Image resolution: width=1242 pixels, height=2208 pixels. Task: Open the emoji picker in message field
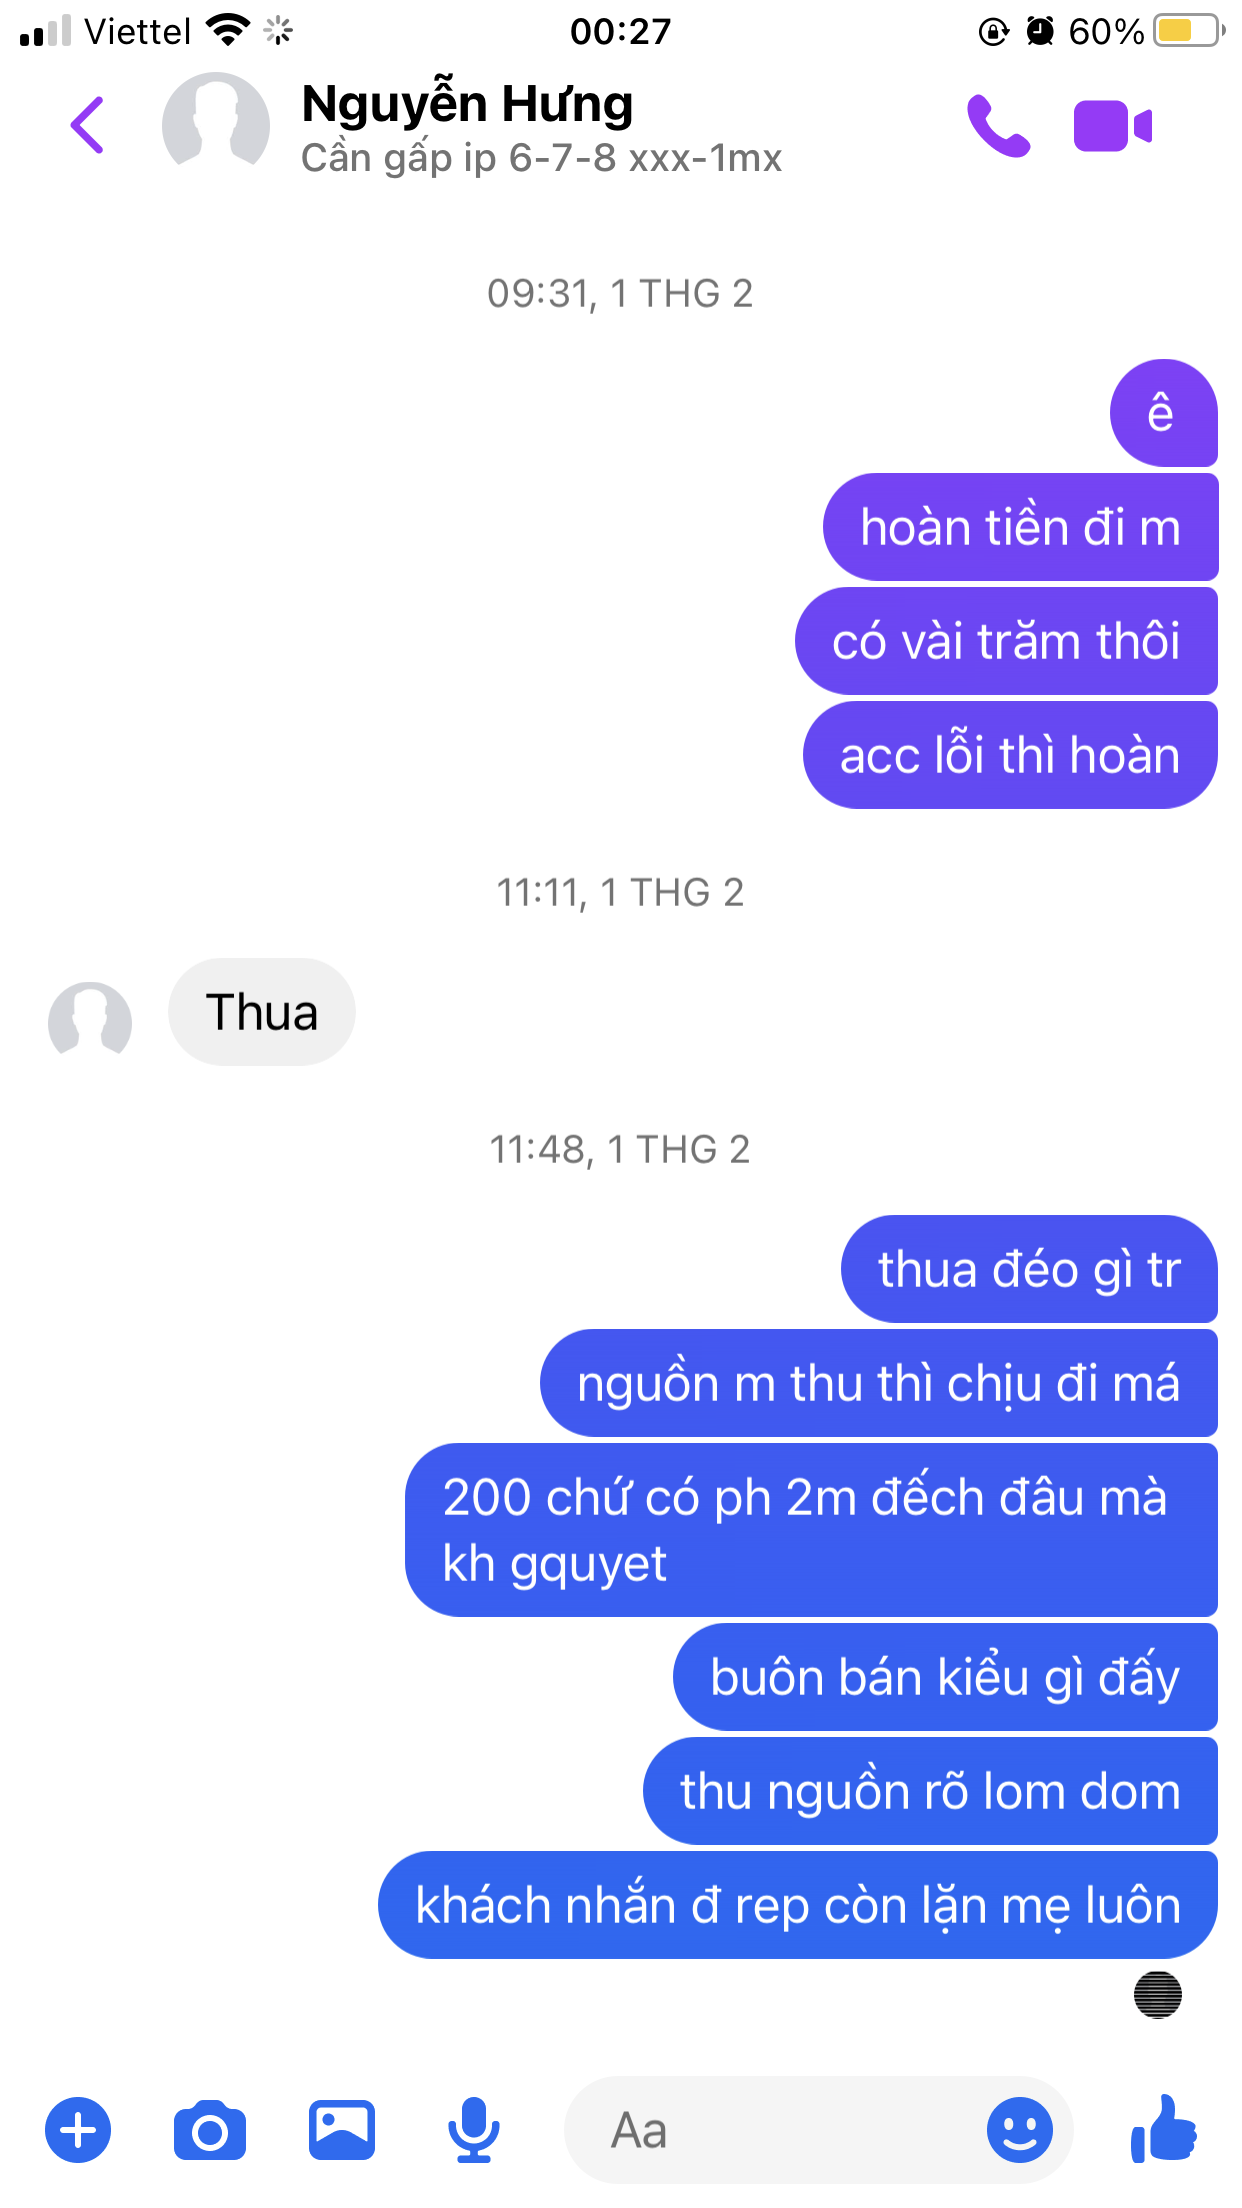[x=1019, y=2130]
